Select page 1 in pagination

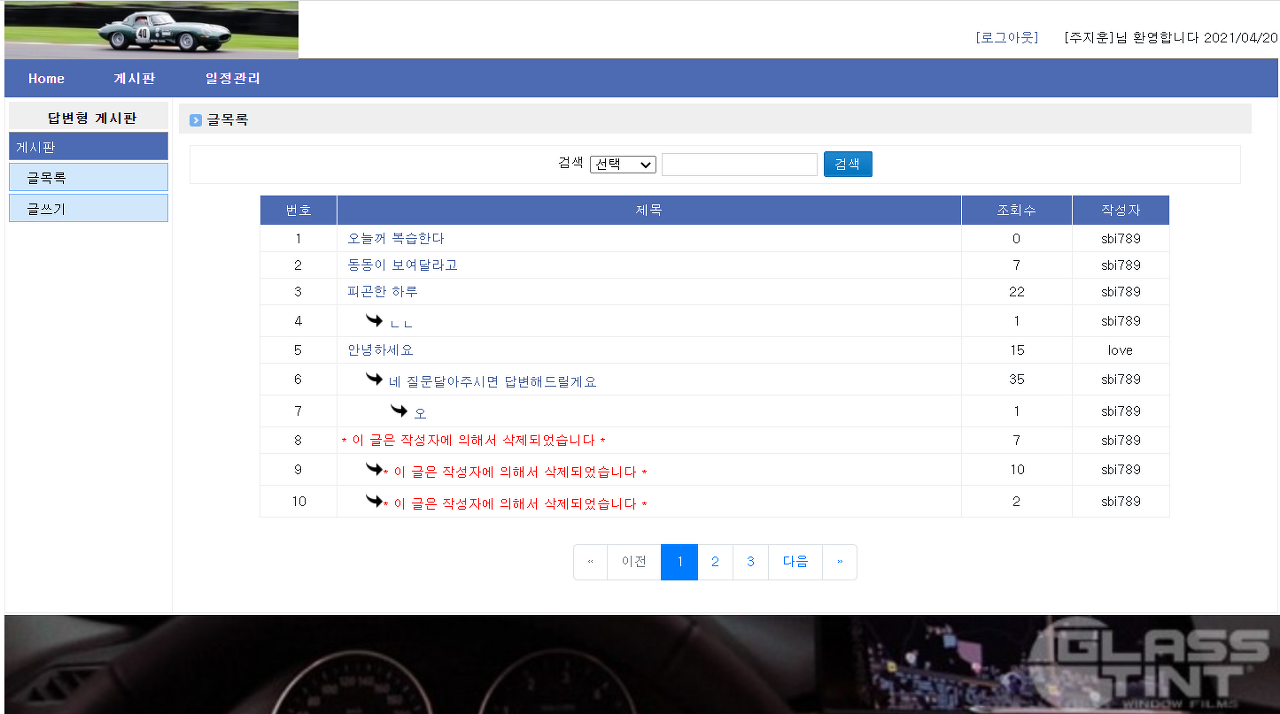[679, 562]
